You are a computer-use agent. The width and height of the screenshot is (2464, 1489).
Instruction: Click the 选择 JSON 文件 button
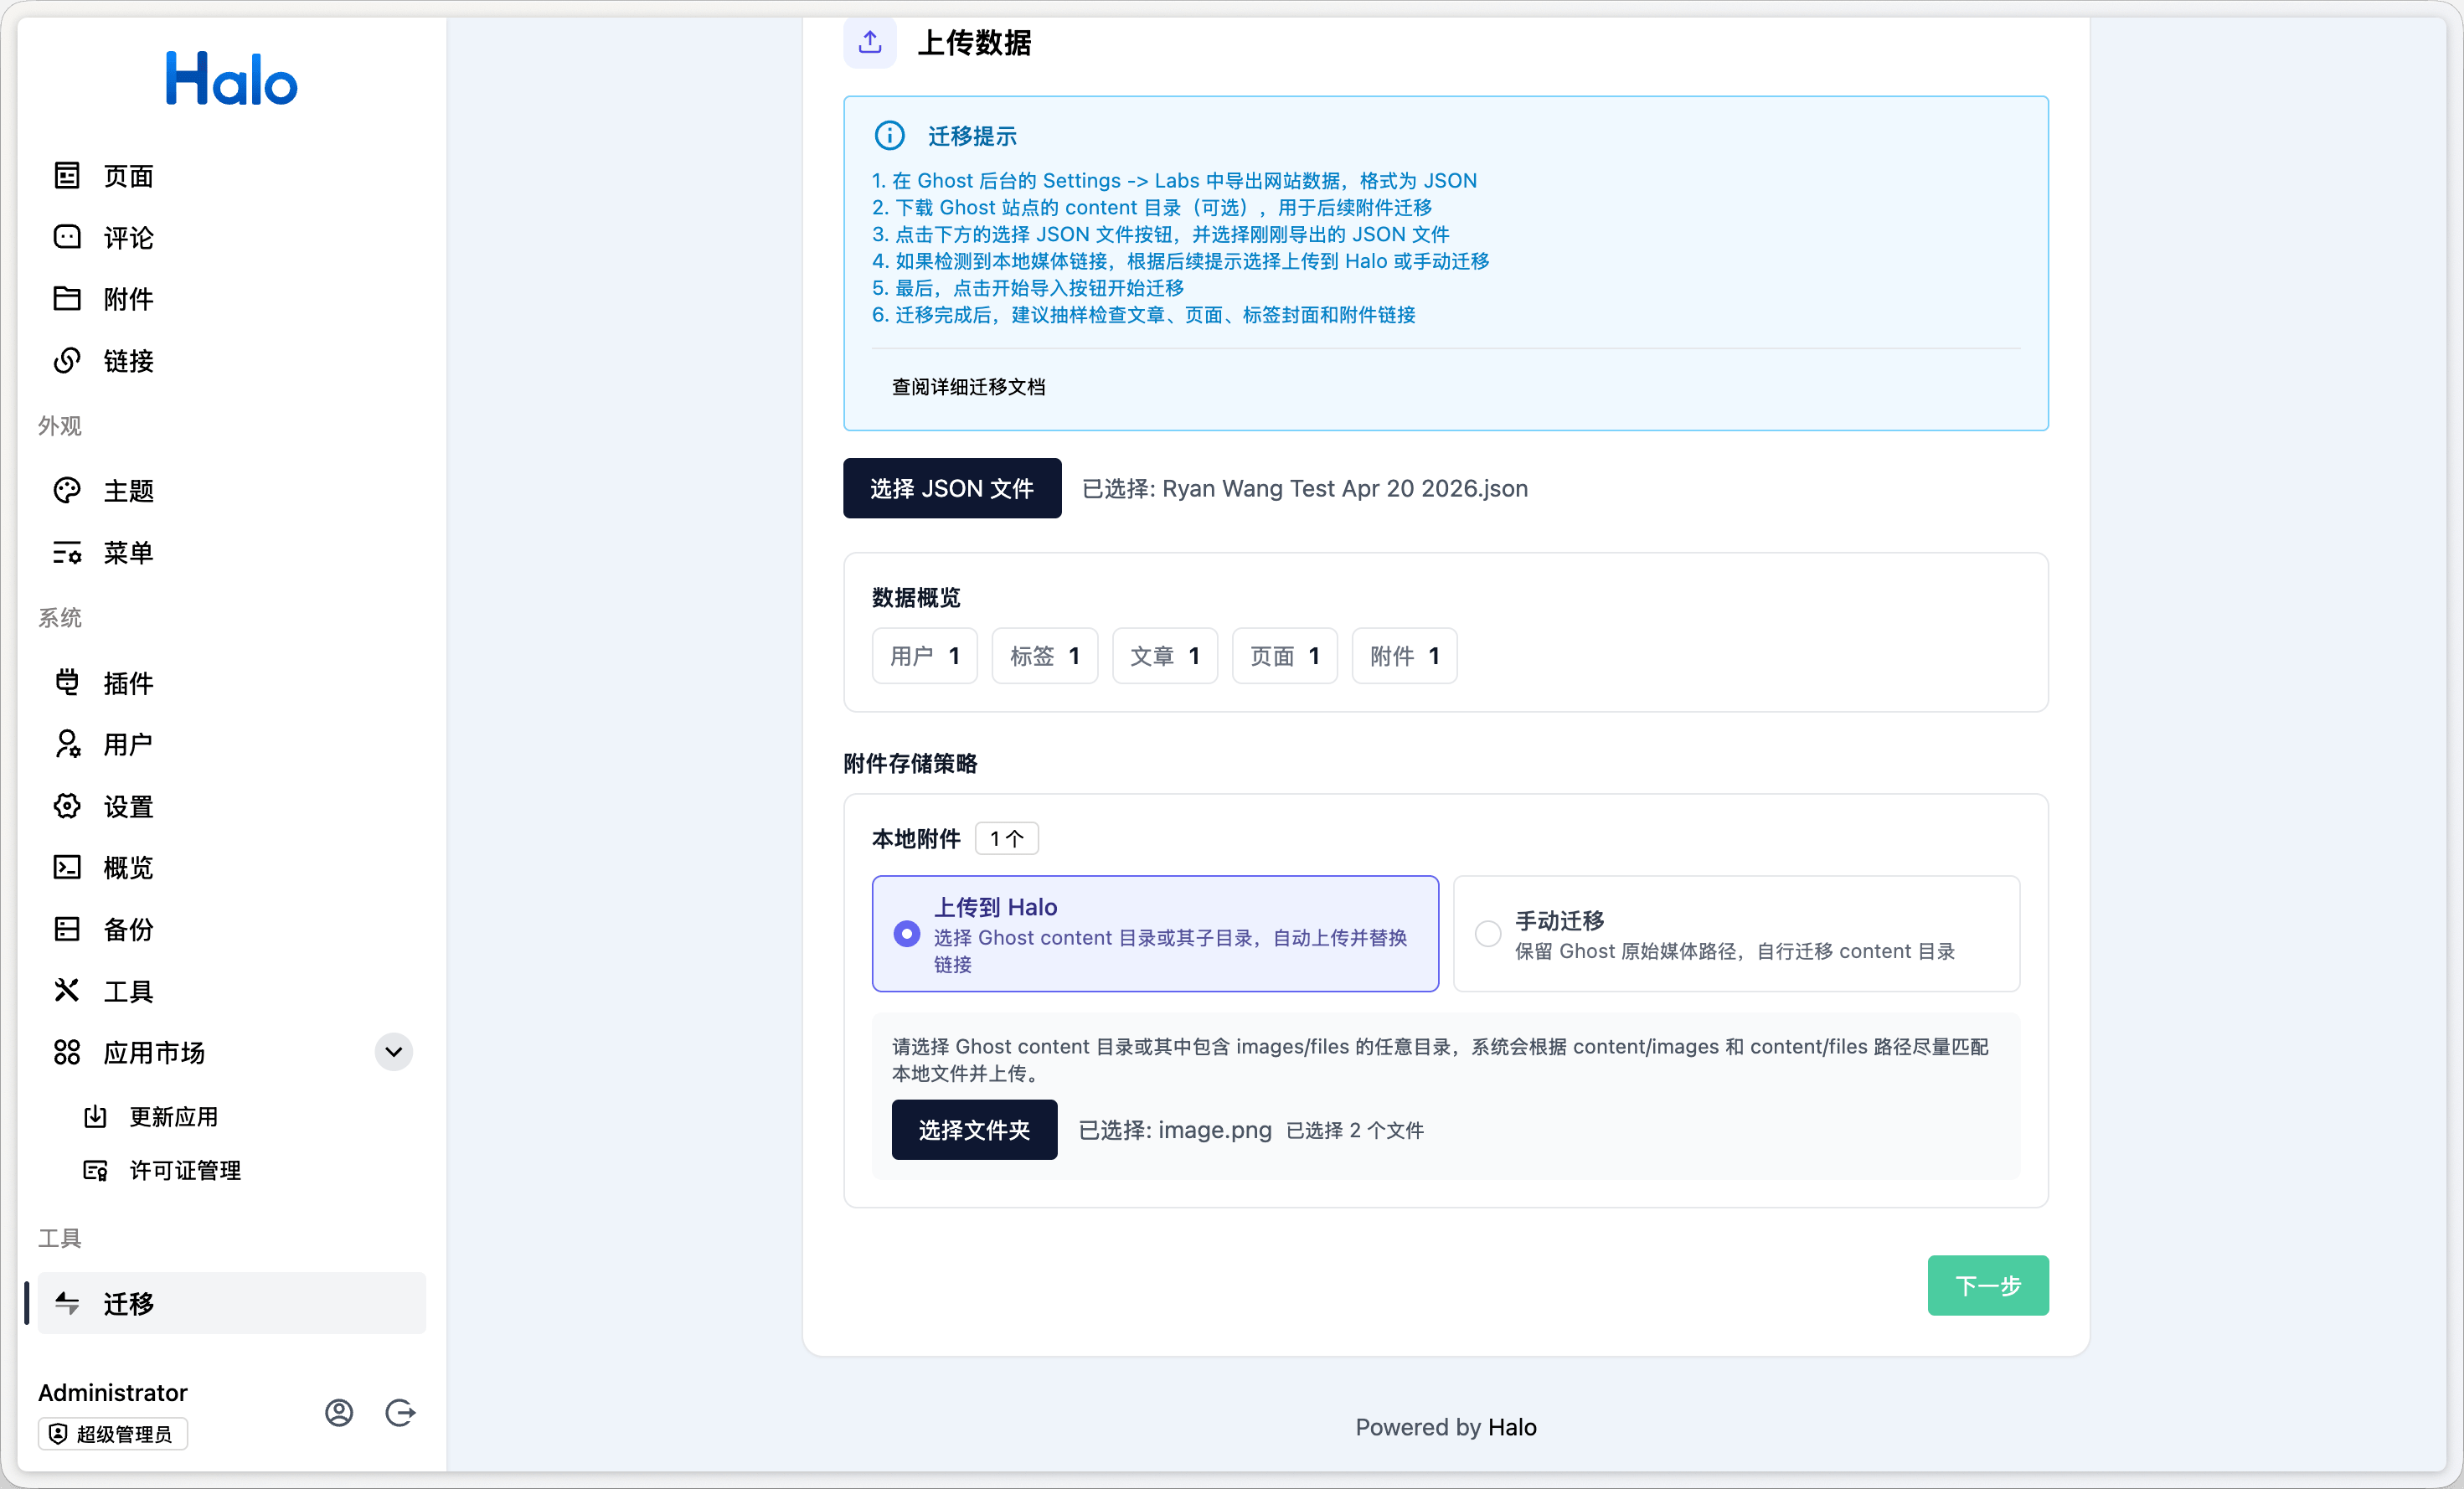tap(951, 488)
